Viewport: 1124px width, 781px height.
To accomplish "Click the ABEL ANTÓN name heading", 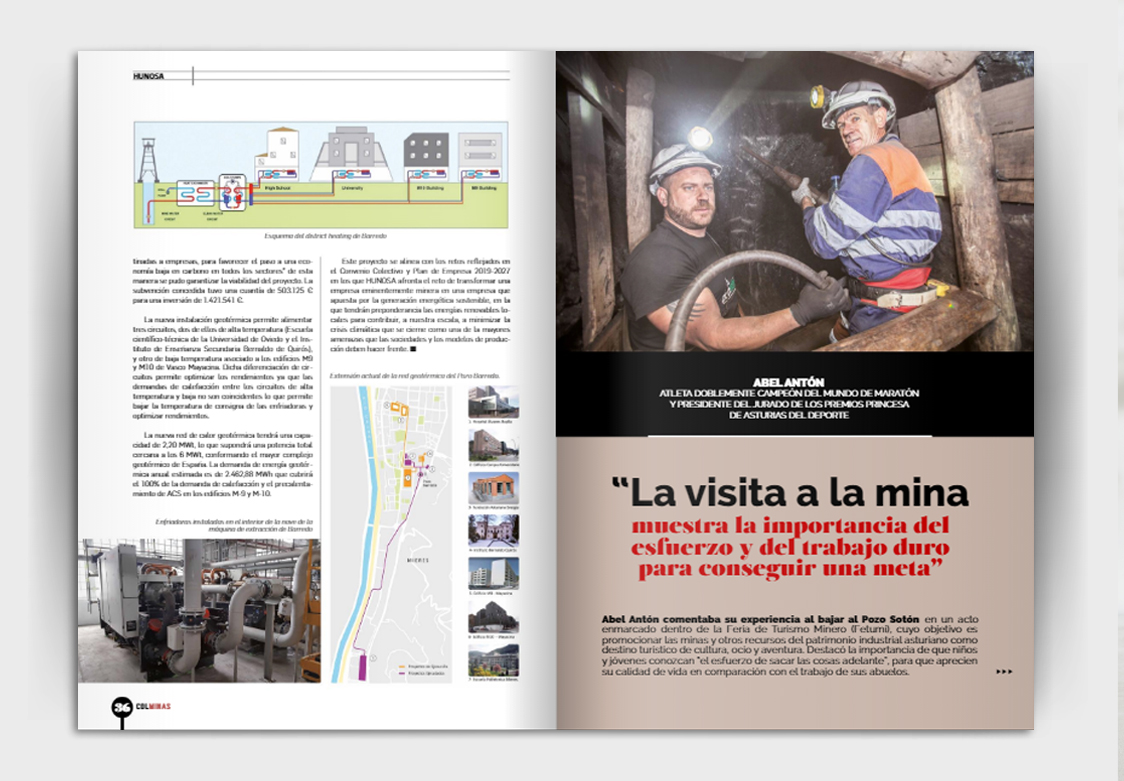I will (795, 381).
